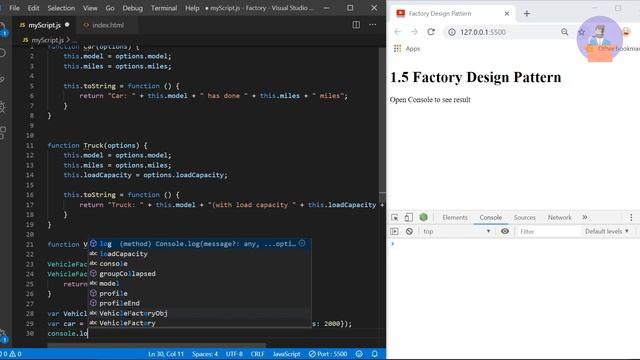Open a new browser tab
Screen dimensions: 640x360
527,13
